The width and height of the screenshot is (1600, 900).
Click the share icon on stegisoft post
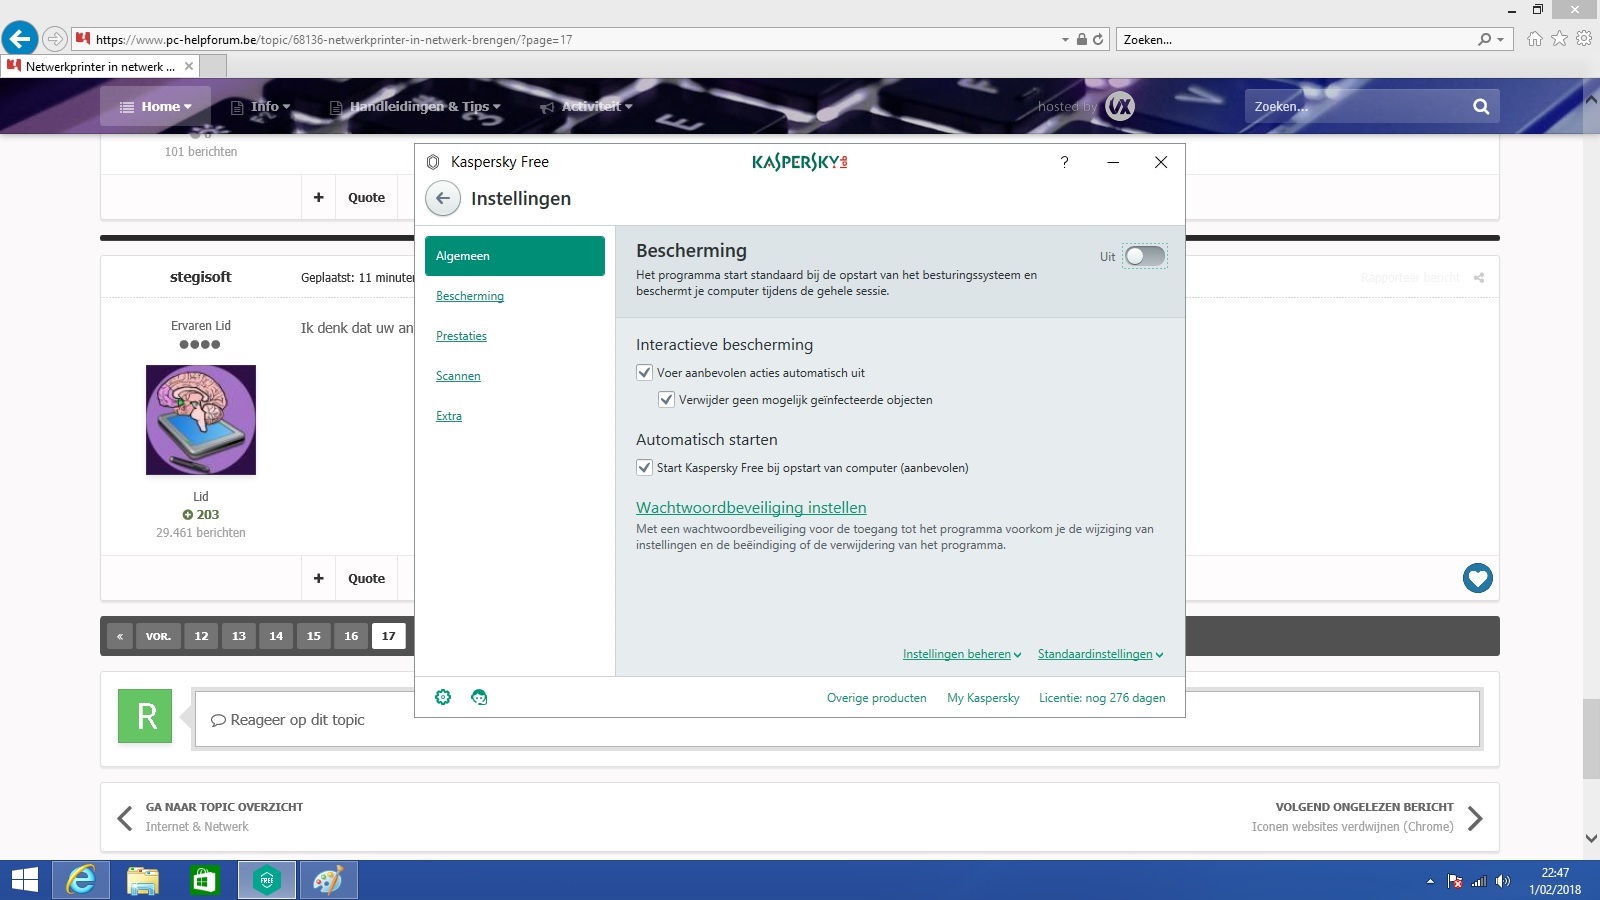point(1478,278)
